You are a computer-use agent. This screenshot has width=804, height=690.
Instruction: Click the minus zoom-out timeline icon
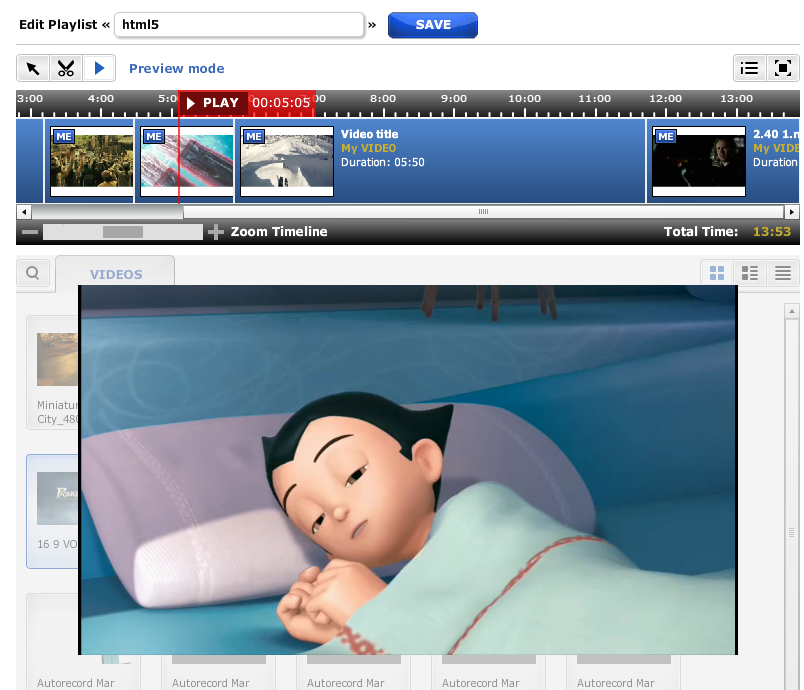pyautogui.click(x=30, y=232)
